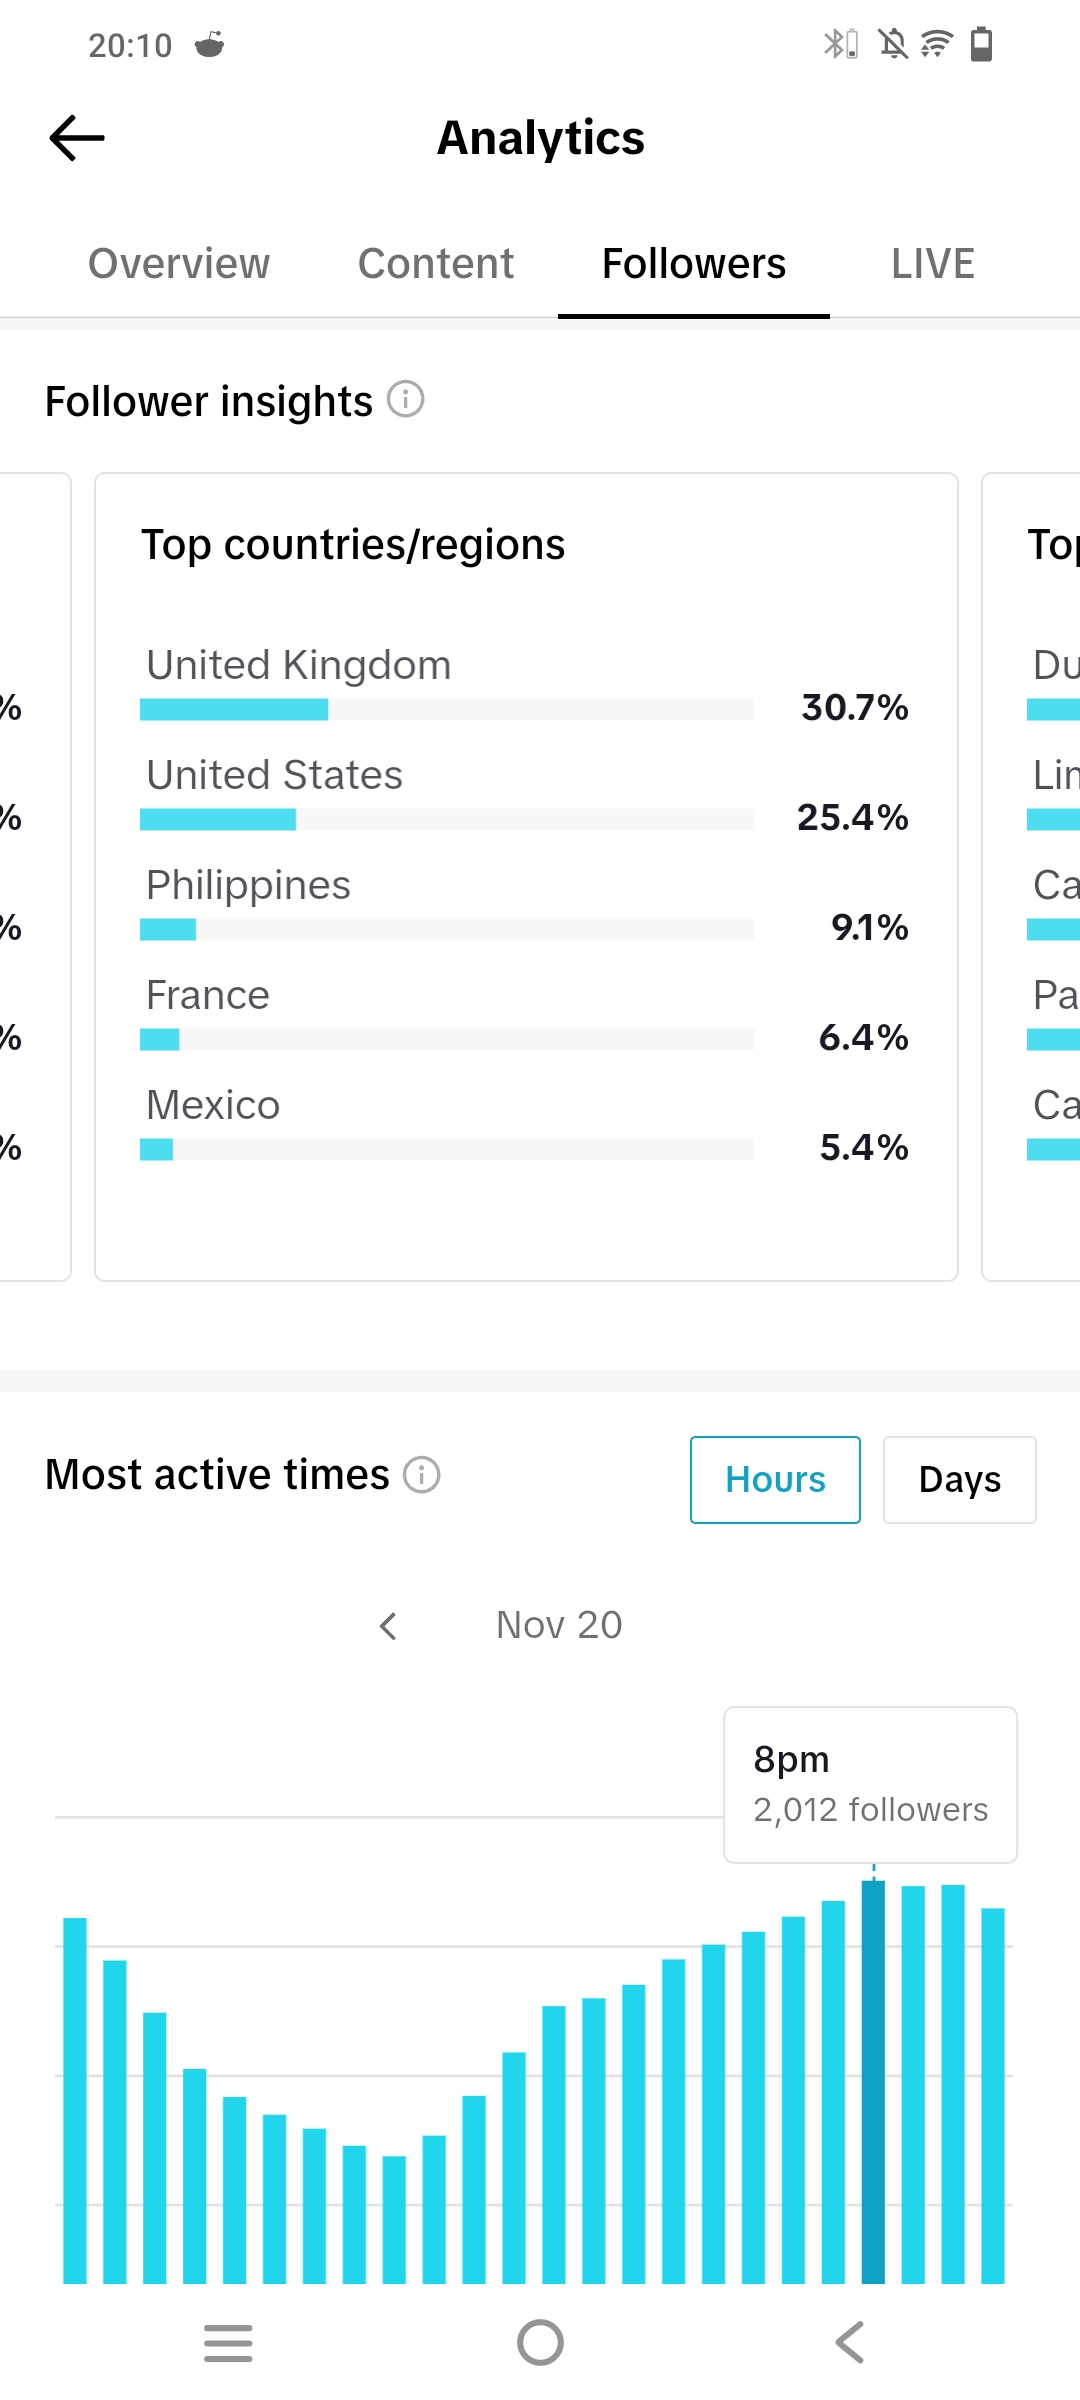Select the Followers tab
1080x2400 pixels.
[x=693, y=264]
